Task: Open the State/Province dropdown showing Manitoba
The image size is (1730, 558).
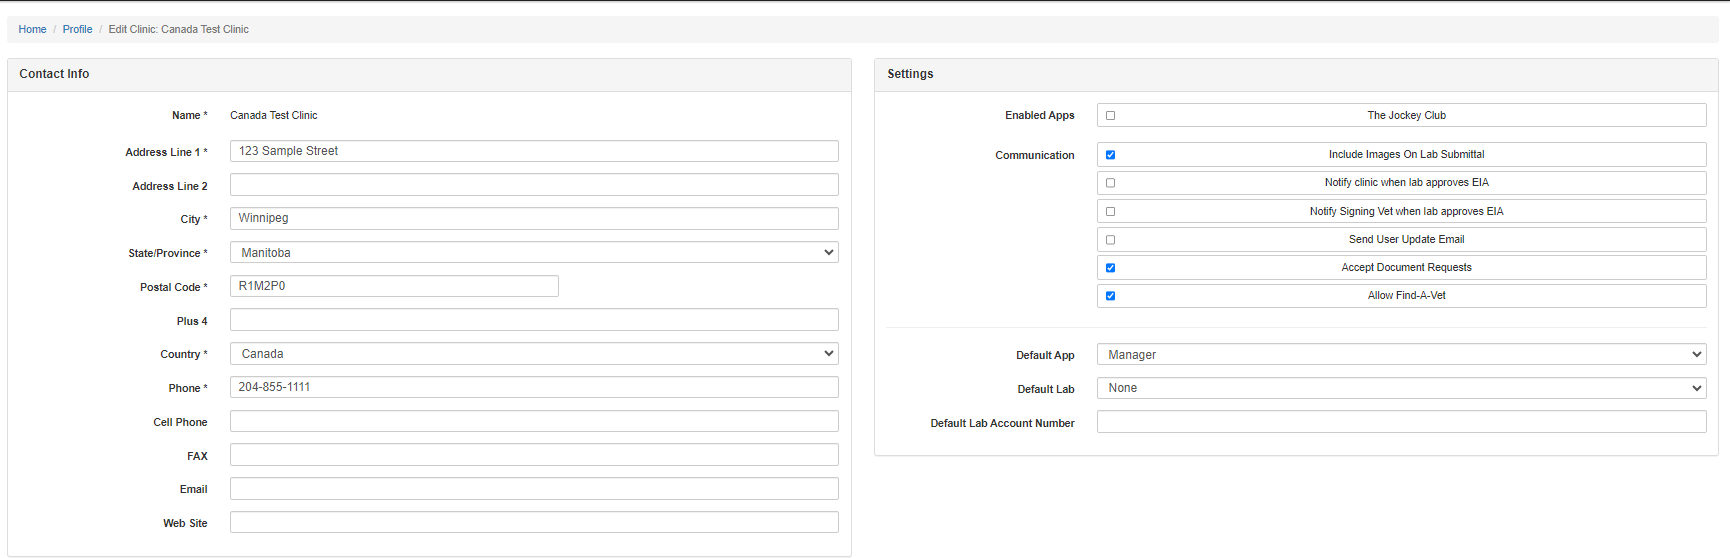Action: (534, 253)
